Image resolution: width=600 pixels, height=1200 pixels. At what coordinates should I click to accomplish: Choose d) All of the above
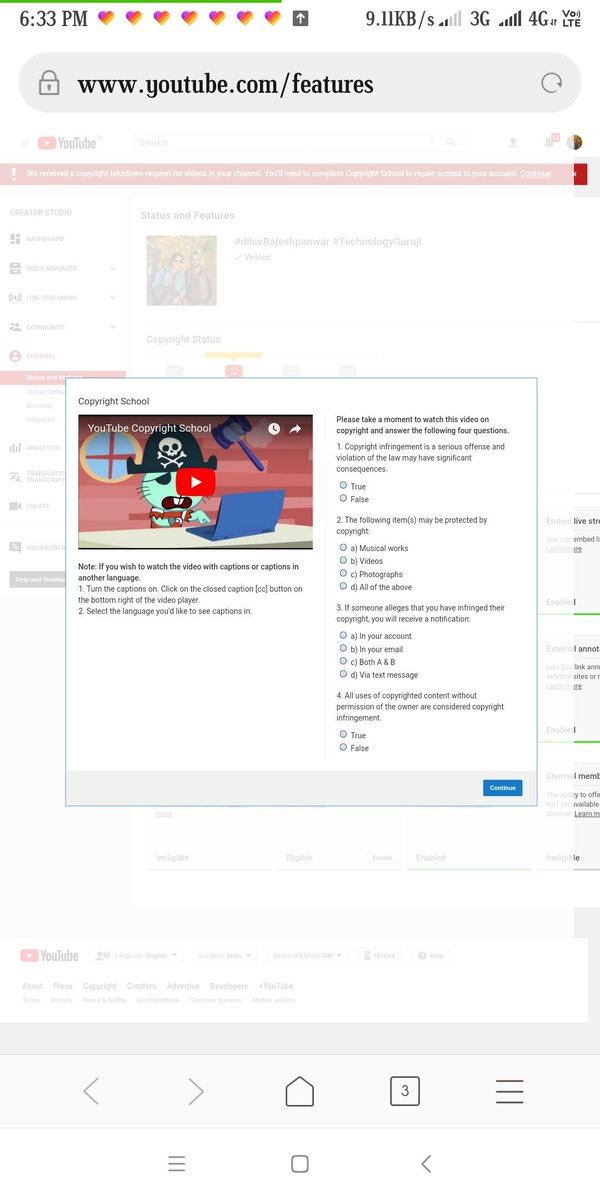pos(343,586)
